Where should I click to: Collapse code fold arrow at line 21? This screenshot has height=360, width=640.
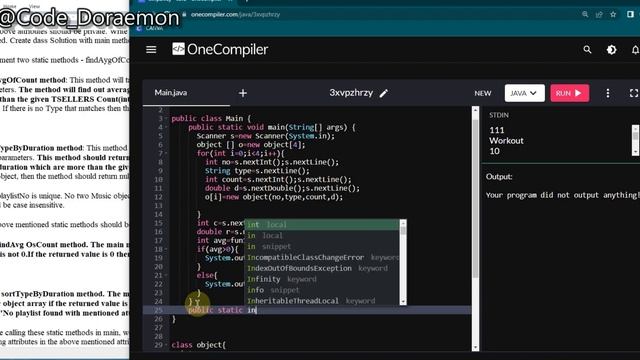click(166, 276)
